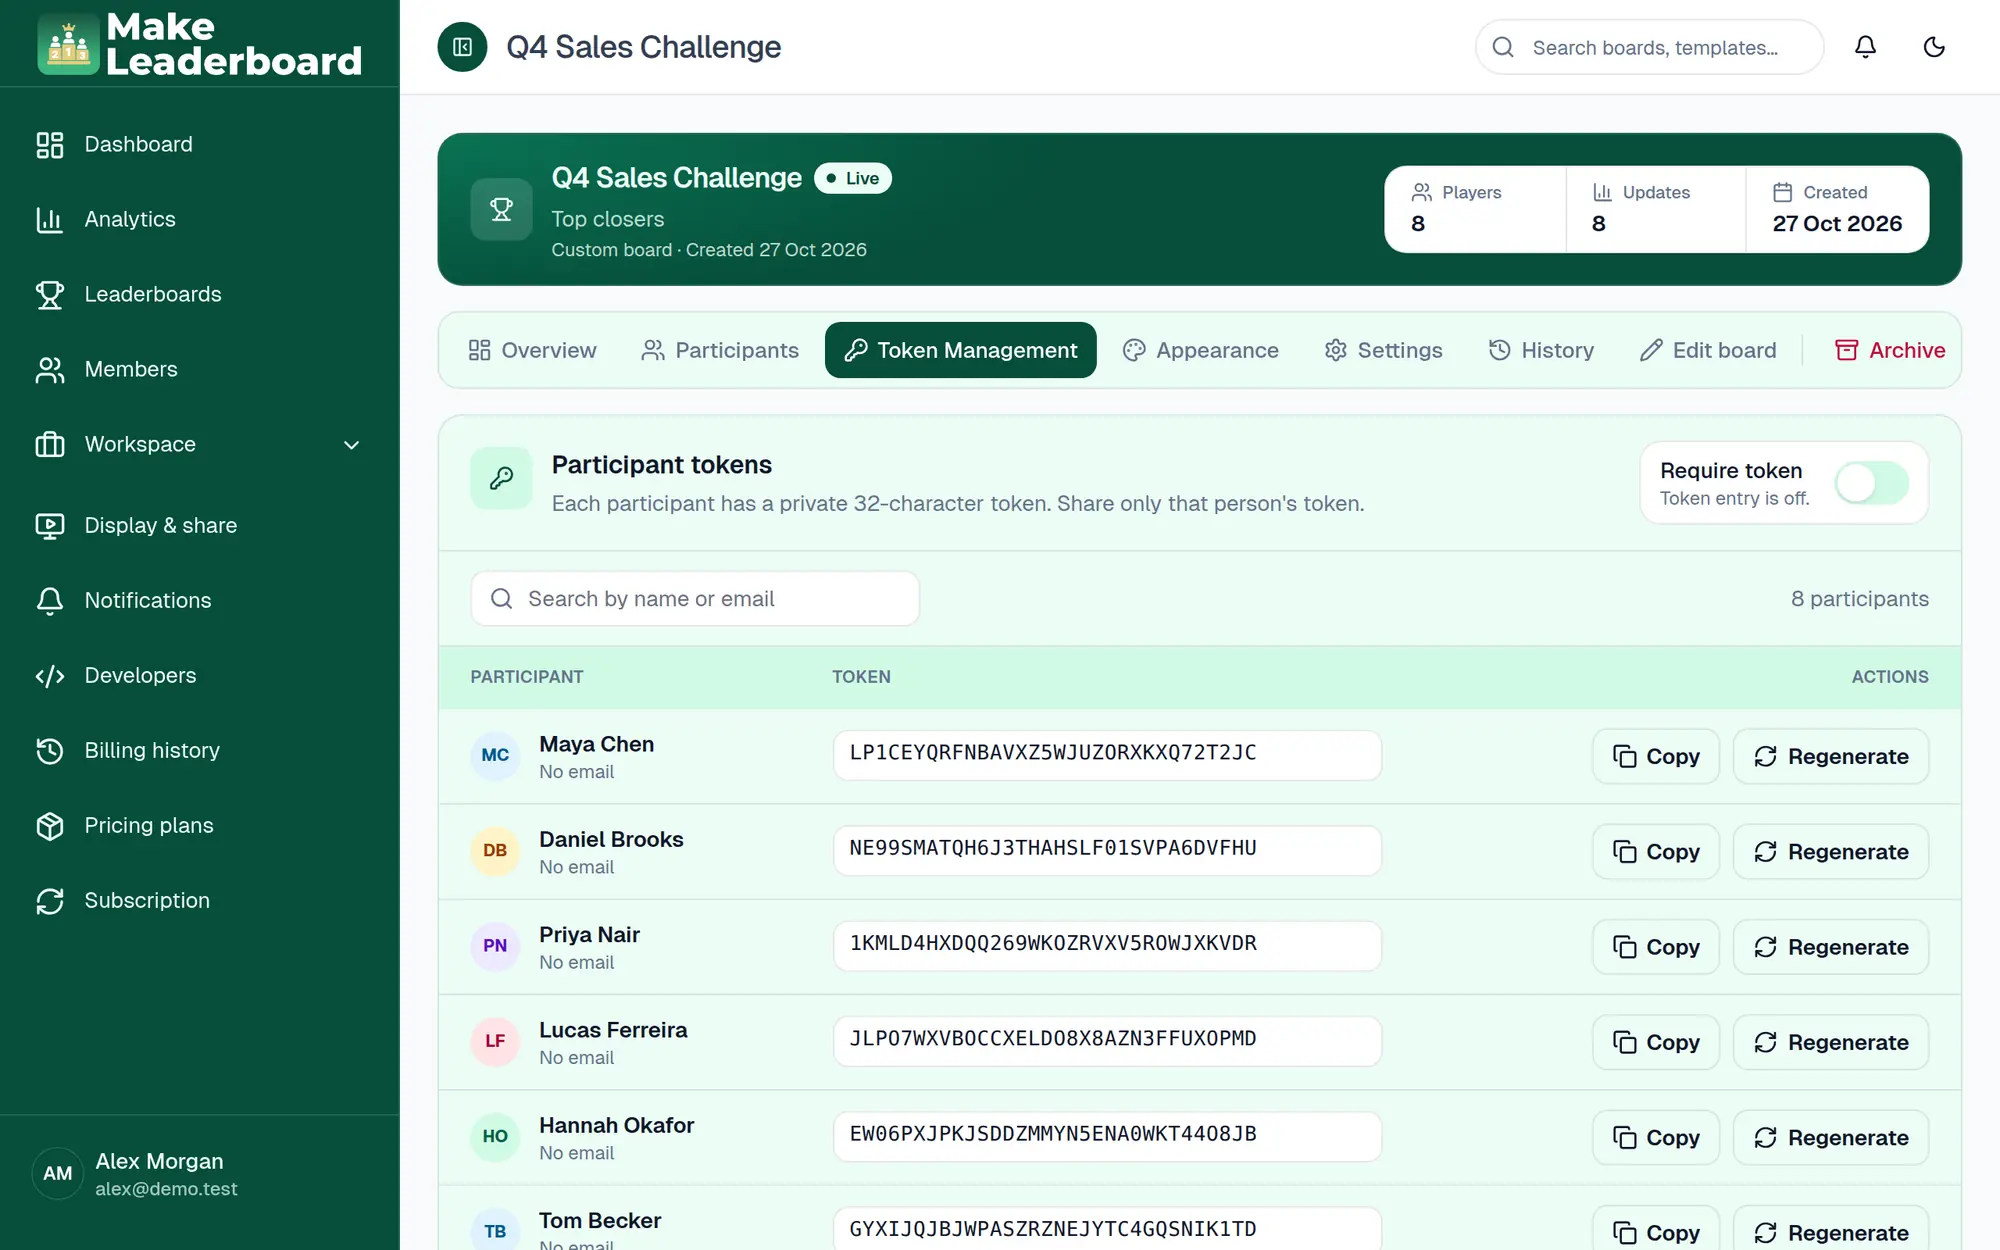Regenerate Lucas Ferreira's token
The image size is (2000, 1250).
click(1831, 1043)
